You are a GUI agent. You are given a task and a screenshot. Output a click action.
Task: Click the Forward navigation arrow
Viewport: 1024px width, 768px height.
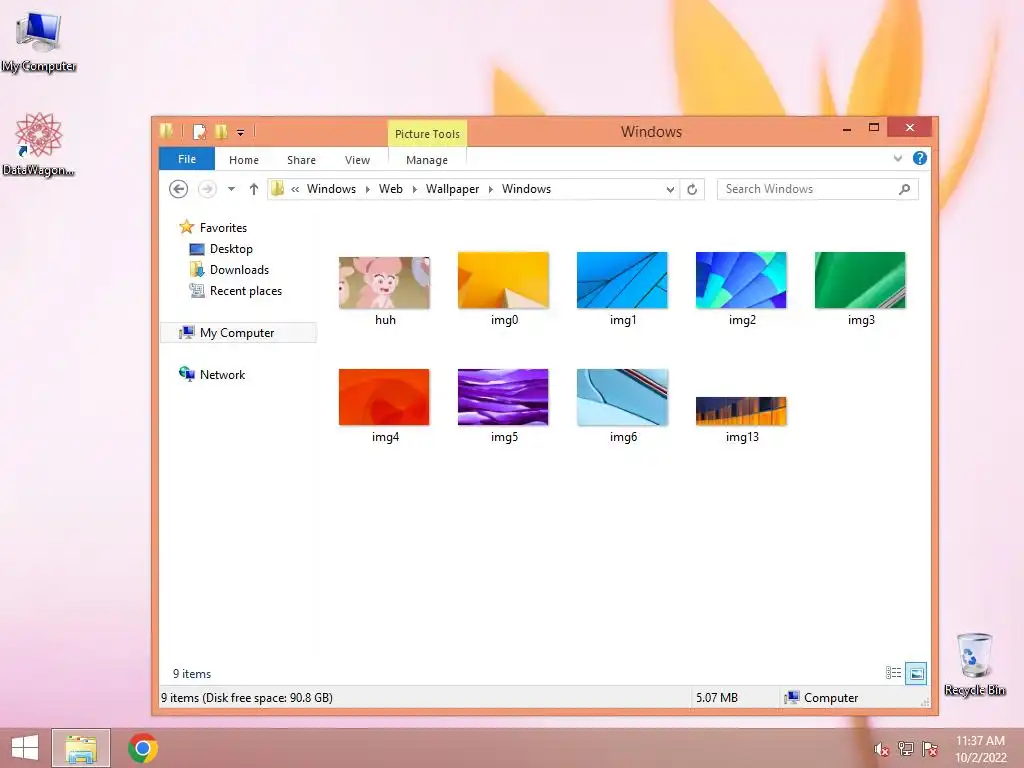[x=207, y=189]
